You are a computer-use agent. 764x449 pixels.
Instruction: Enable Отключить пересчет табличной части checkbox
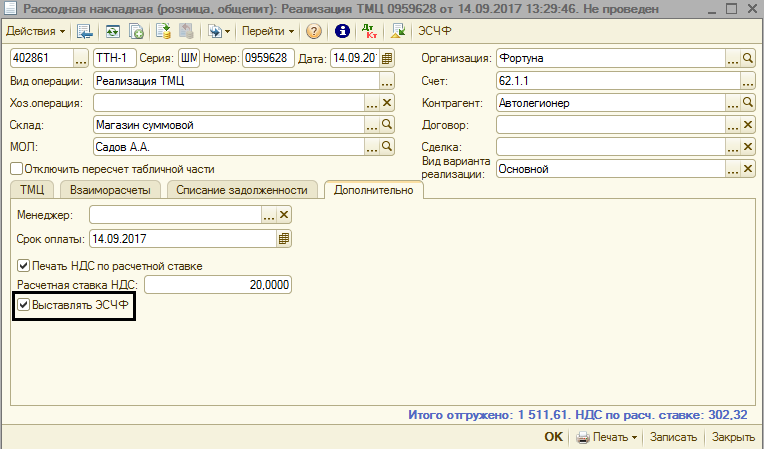[x=16, y=169]
